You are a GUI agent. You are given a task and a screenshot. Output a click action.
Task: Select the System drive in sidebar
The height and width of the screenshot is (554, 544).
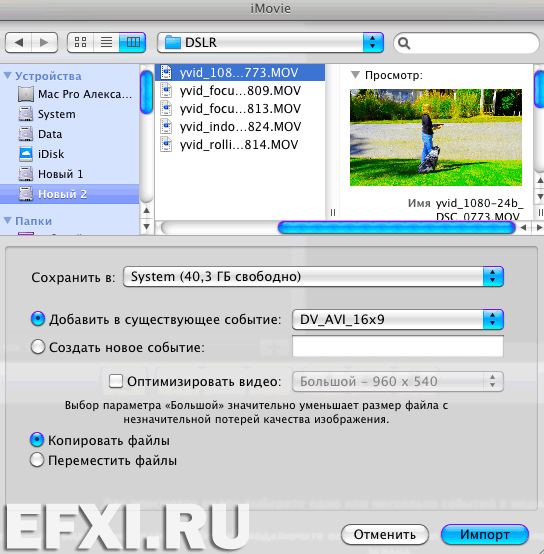pyautogui.click(x=70, y=114)
